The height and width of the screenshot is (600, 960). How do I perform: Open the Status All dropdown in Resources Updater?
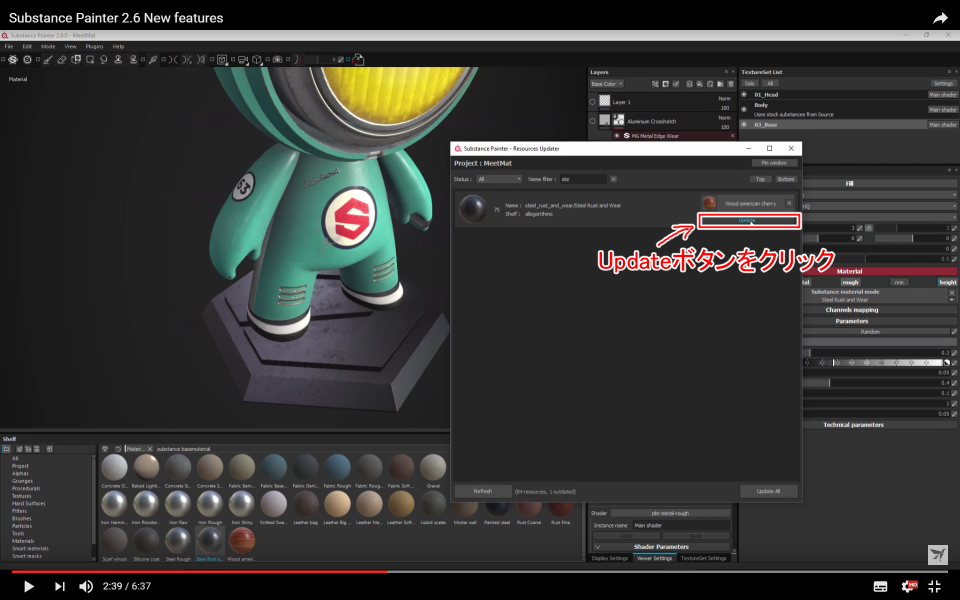(499, 179)
